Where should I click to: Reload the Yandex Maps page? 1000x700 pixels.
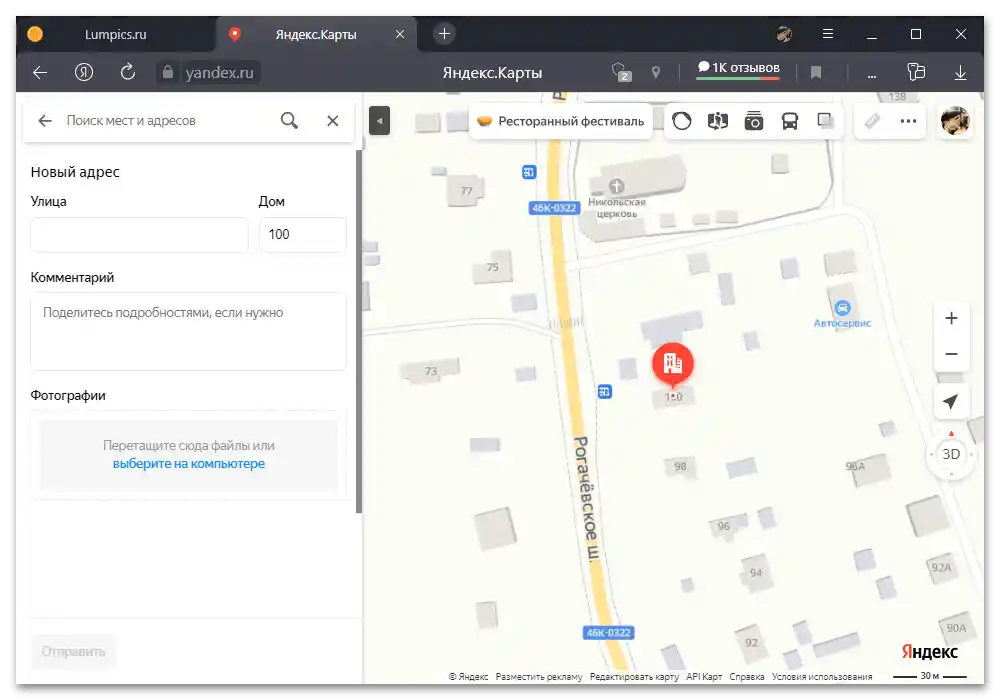128,73
